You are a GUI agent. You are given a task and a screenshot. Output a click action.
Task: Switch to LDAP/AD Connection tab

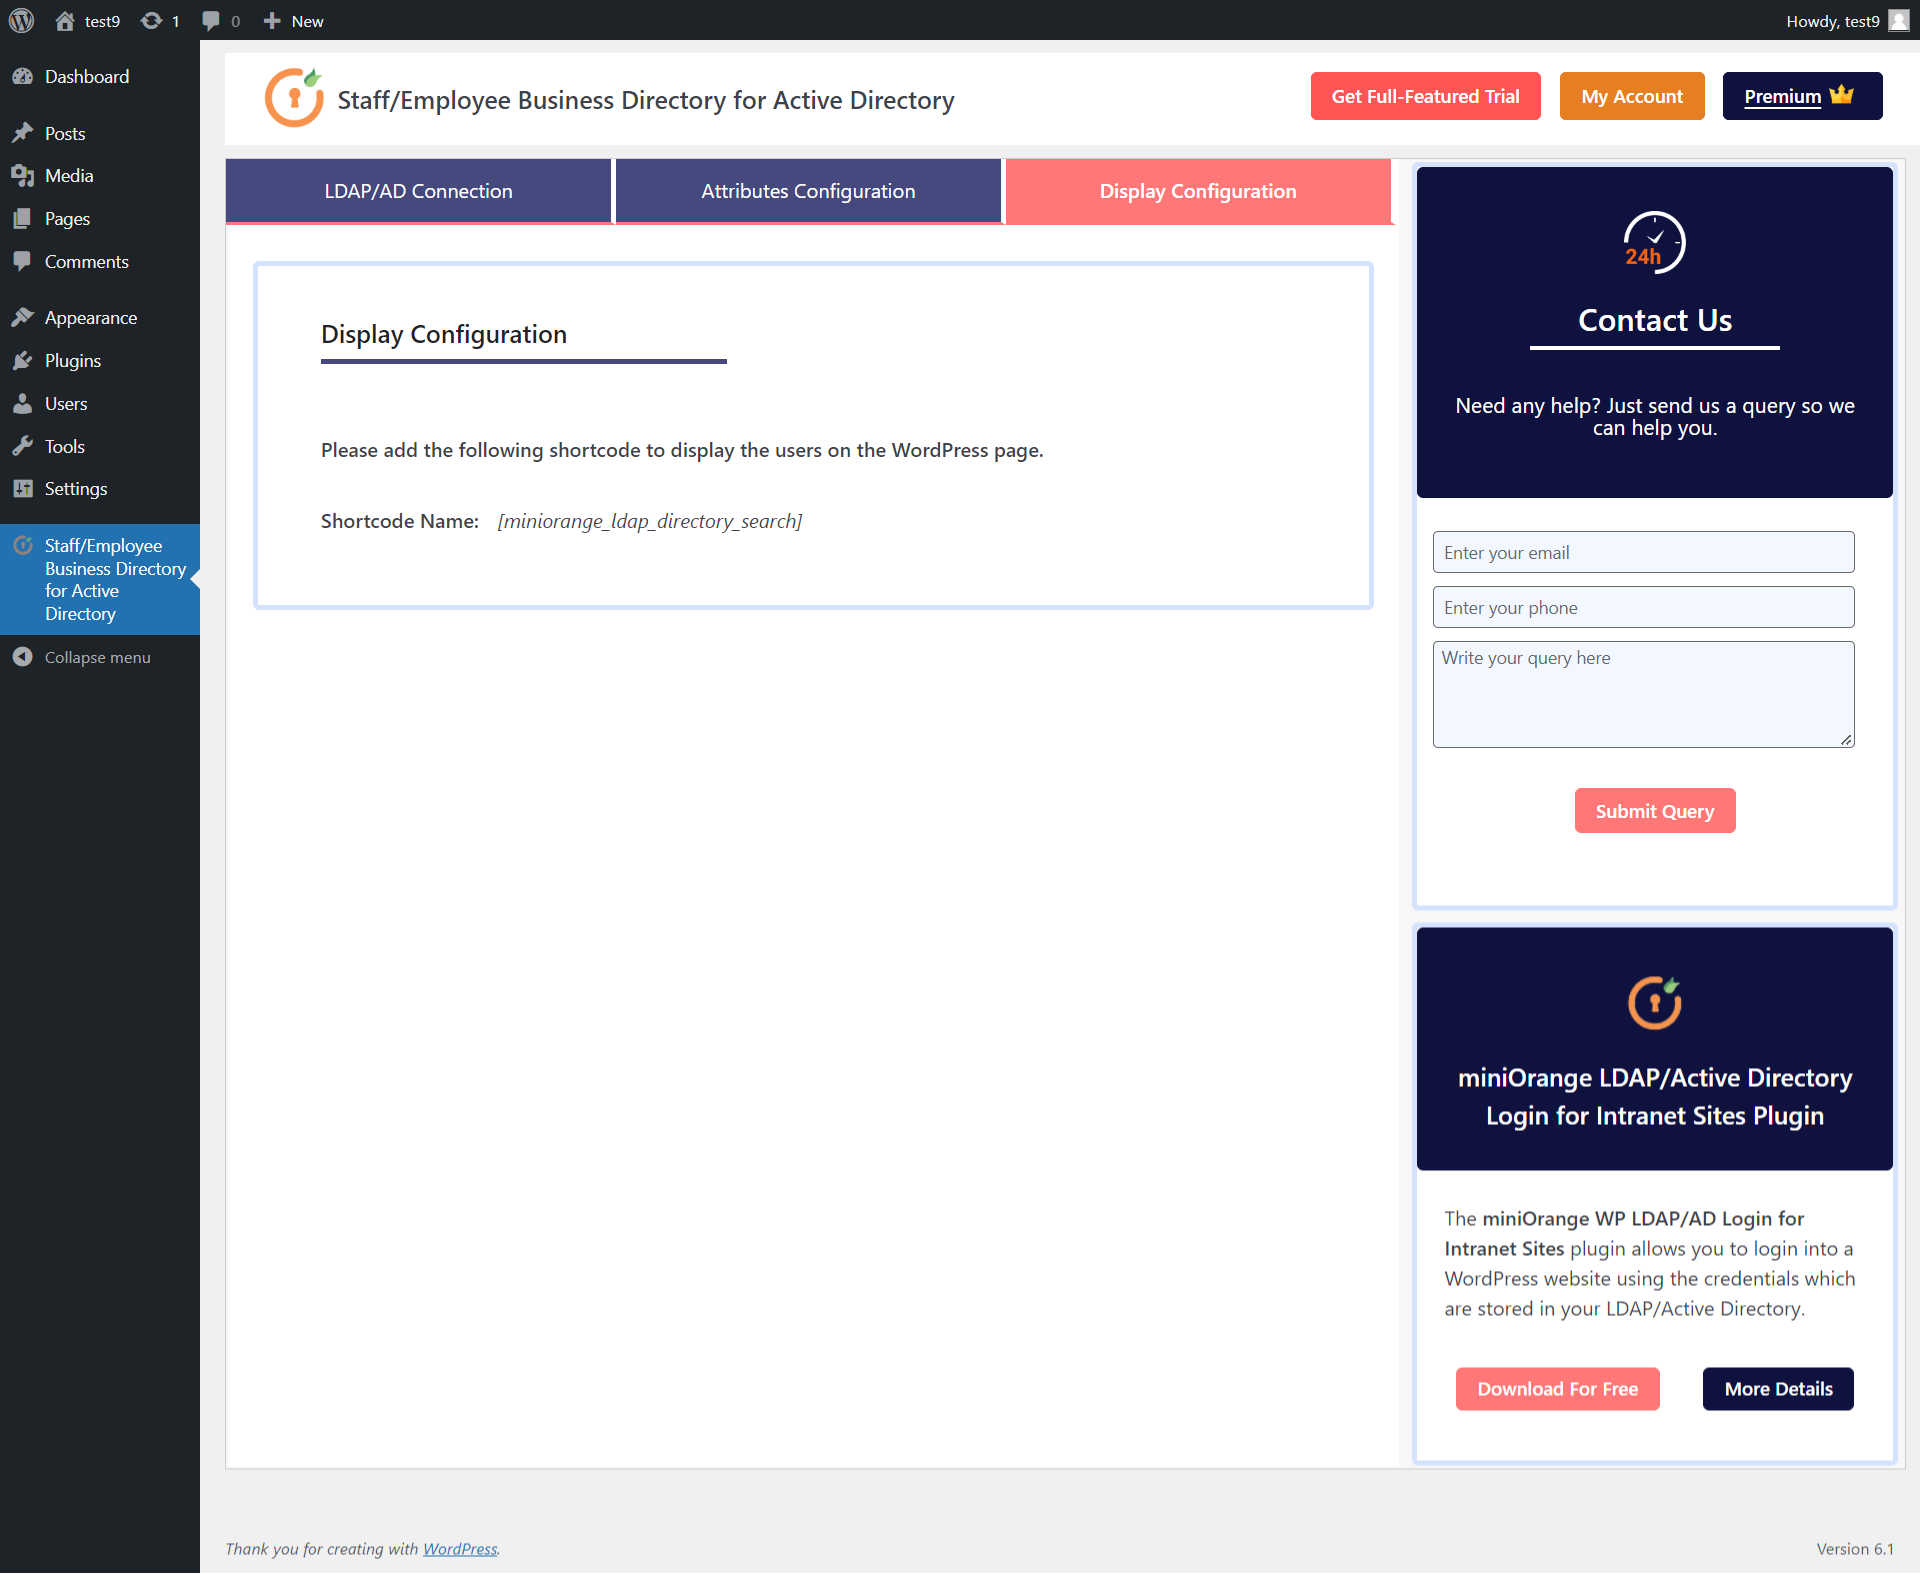418,191
